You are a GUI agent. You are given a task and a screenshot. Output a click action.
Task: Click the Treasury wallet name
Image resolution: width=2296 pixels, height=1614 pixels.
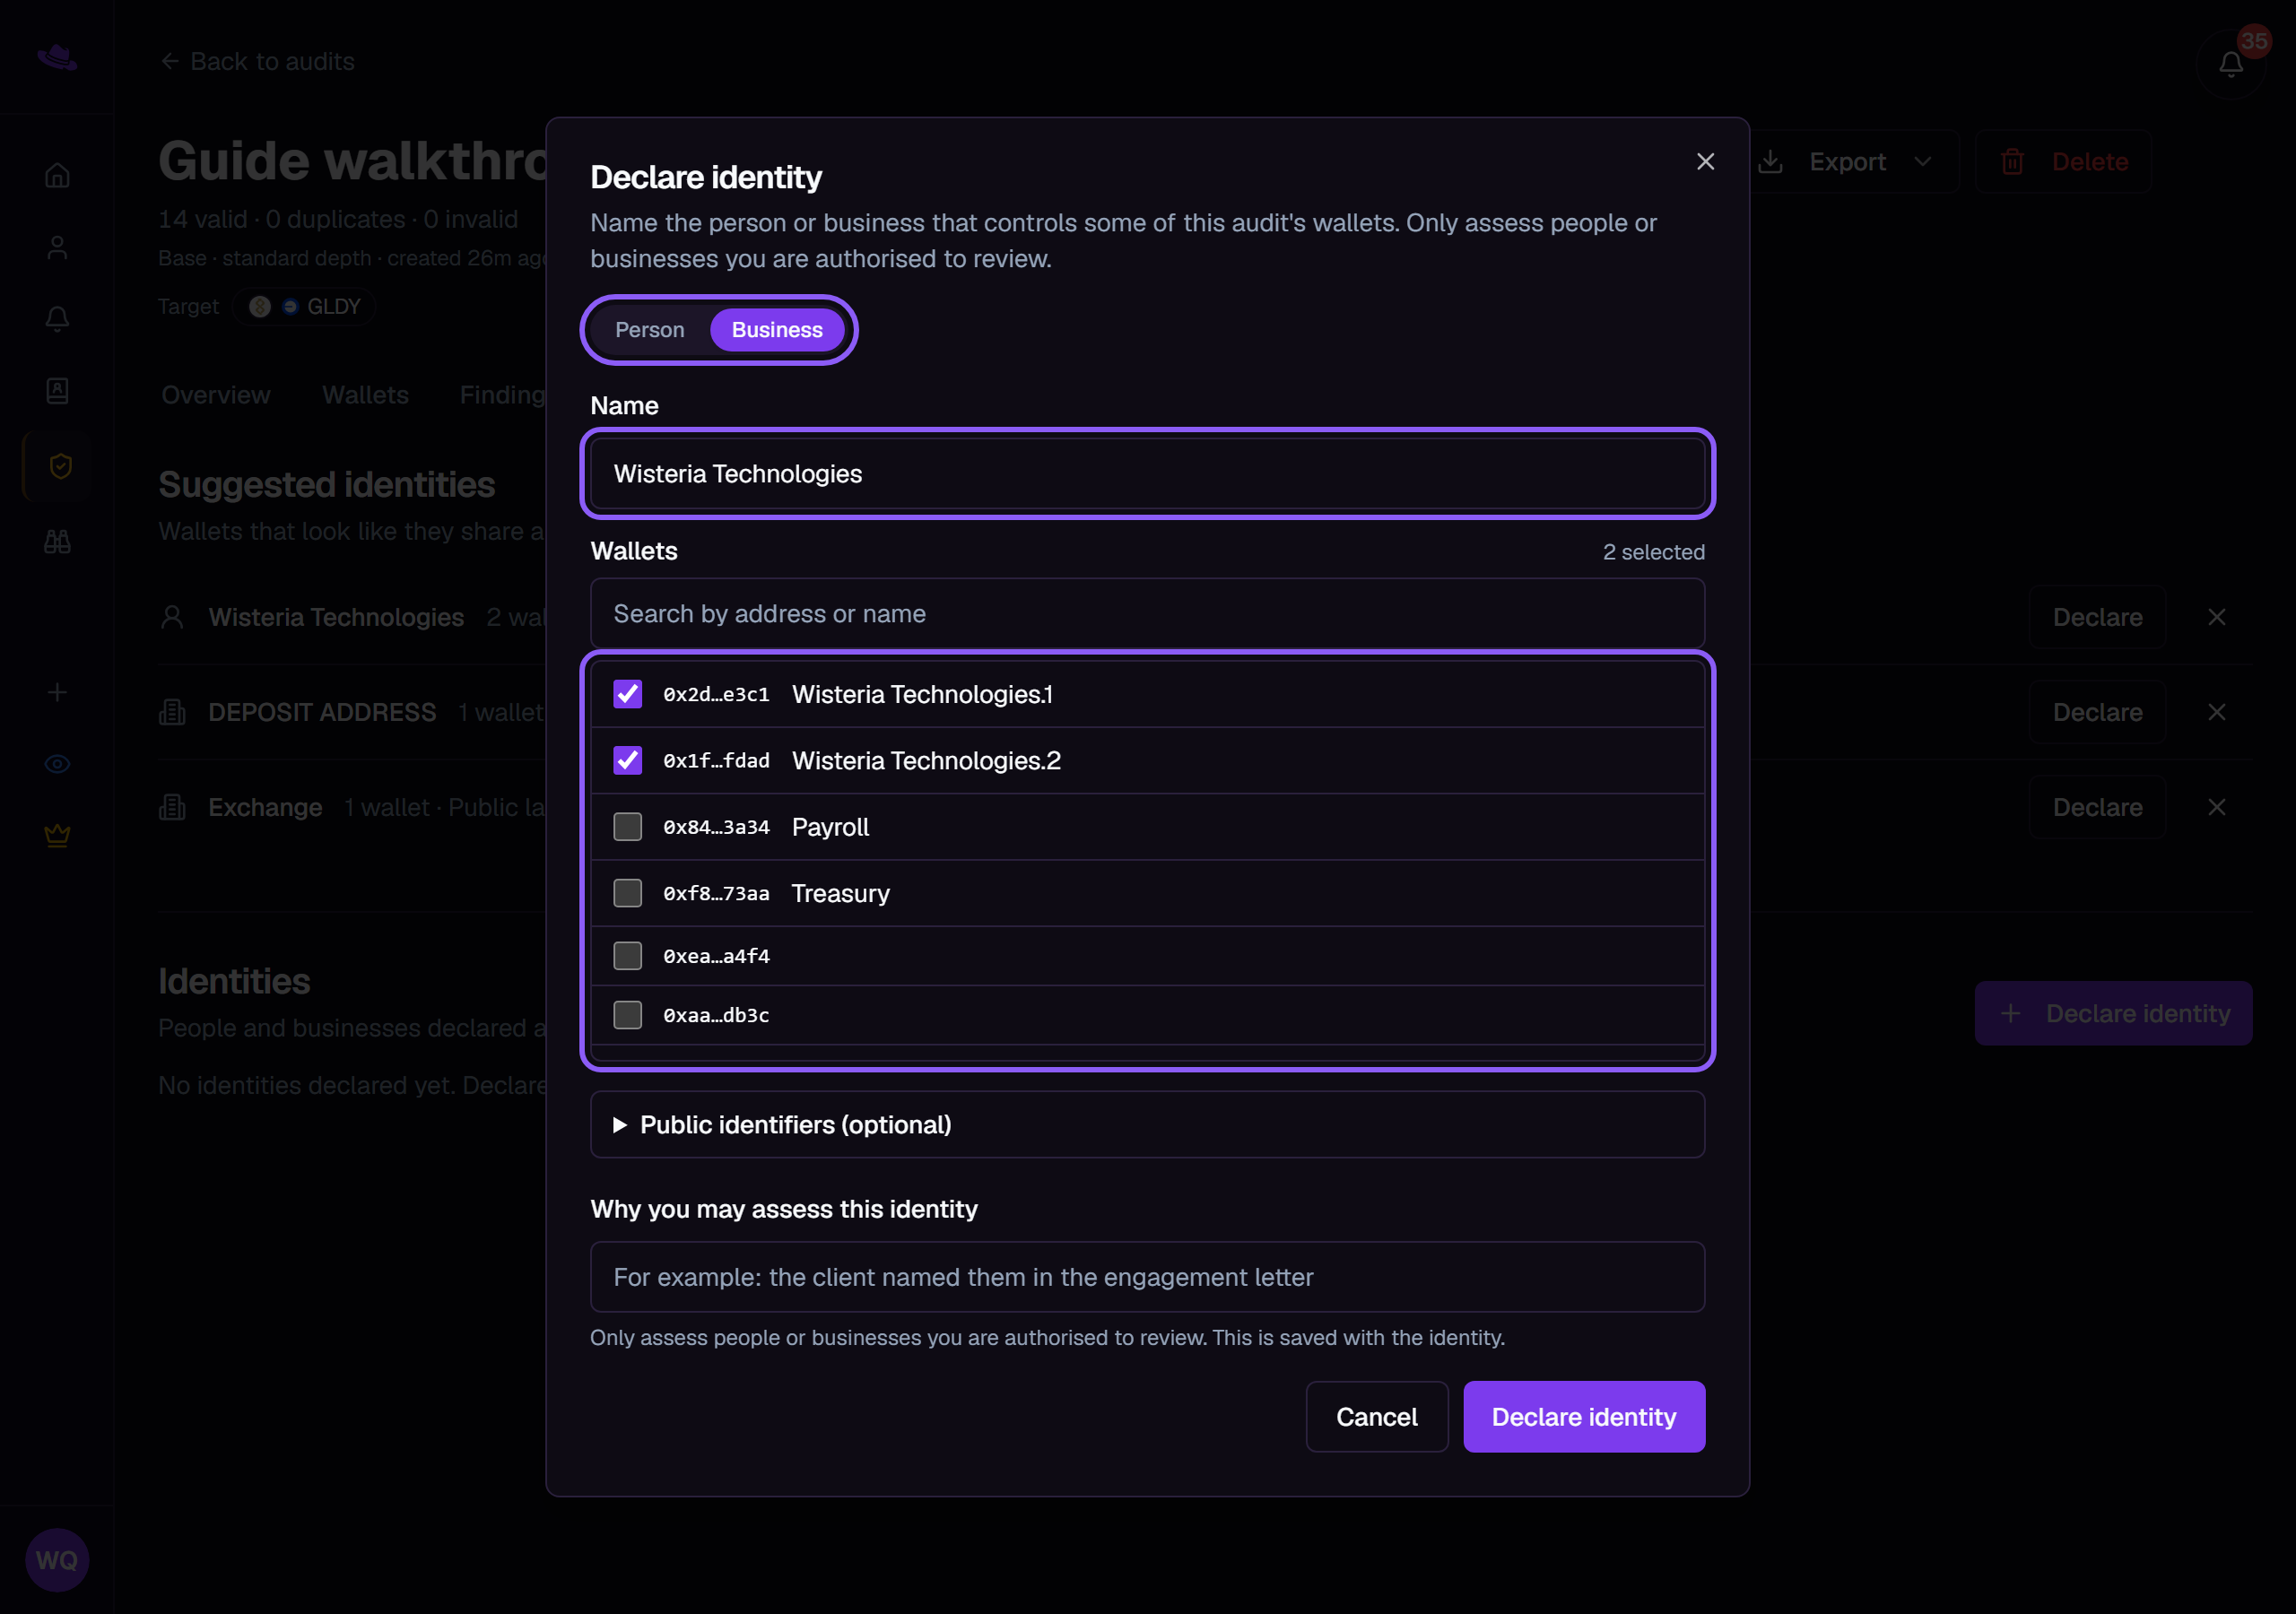840,893
